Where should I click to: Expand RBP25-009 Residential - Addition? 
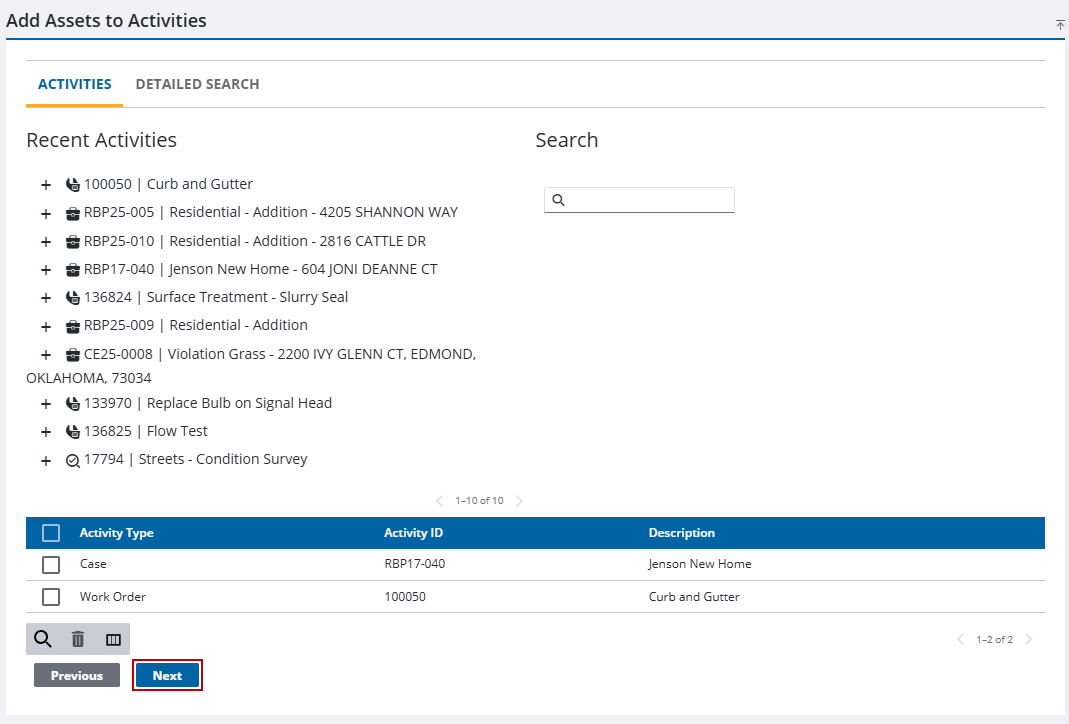[46, 327]
